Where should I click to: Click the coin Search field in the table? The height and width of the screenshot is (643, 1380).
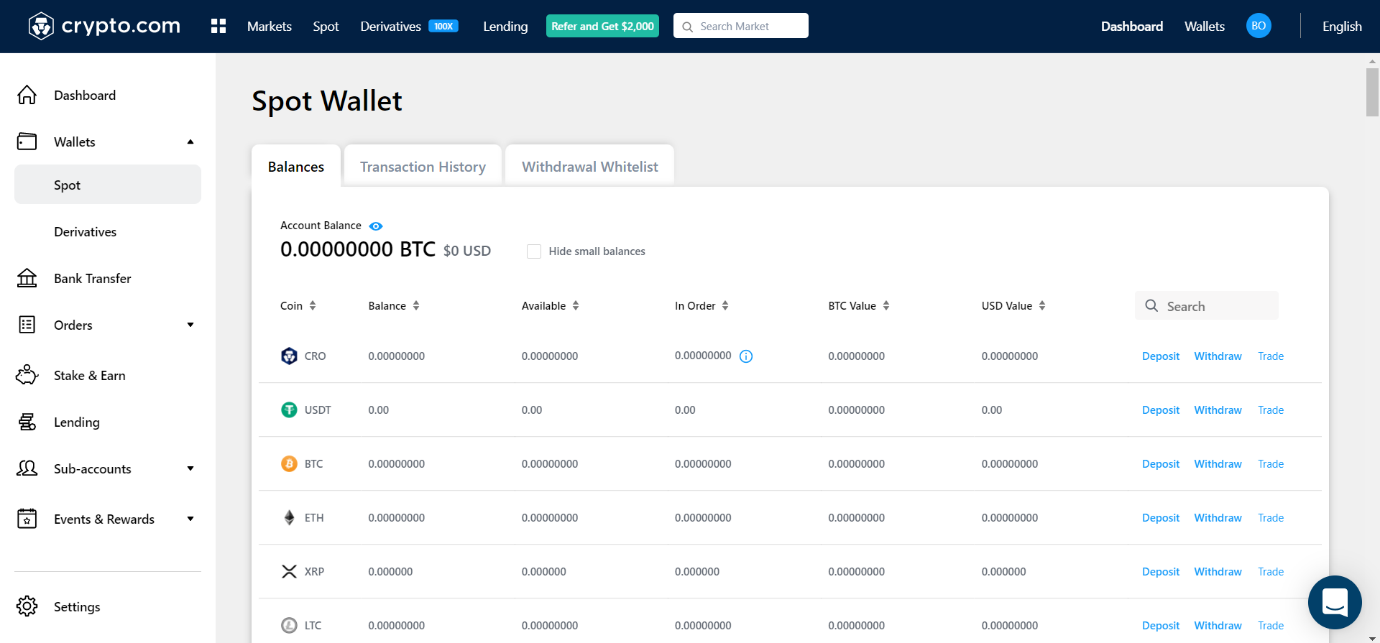[1206, 306]
